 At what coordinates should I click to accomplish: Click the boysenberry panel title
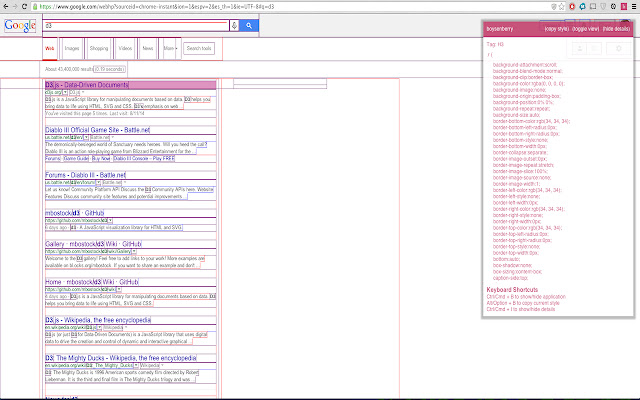click(500, 29)
